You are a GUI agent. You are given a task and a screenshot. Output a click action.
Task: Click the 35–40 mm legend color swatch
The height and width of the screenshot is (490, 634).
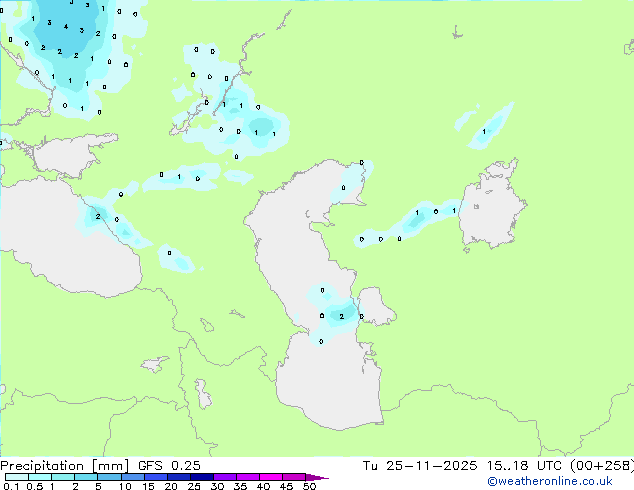pos(248,477)
